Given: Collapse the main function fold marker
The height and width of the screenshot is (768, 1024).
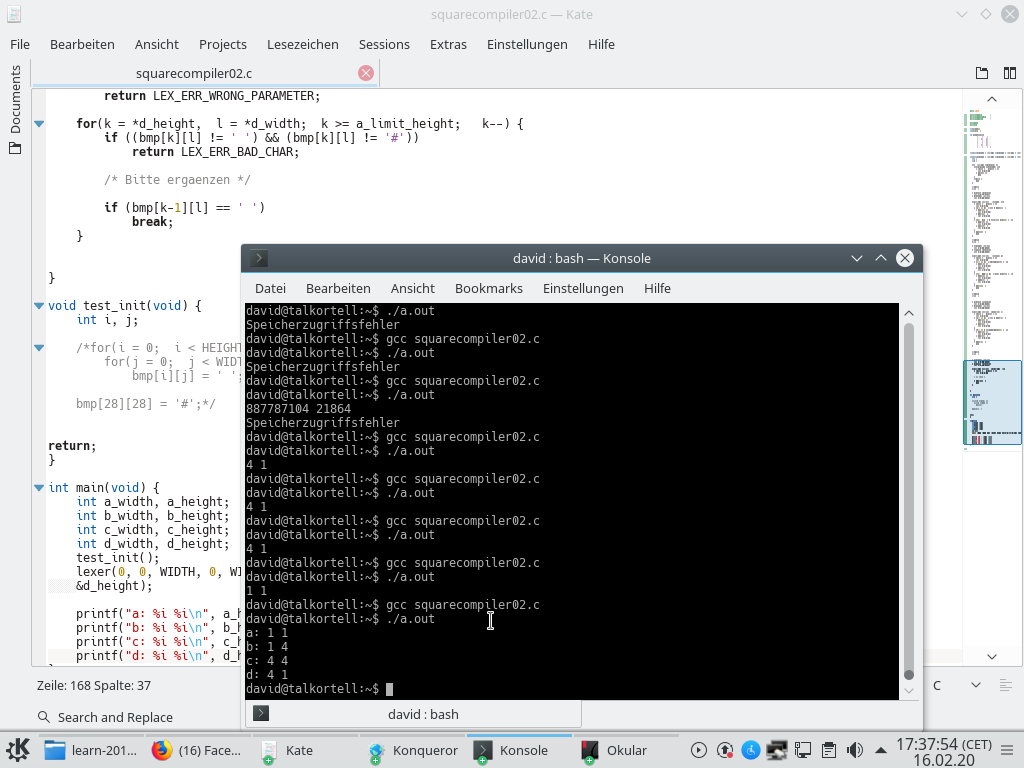Looking at the screenshot, I should [x=39, y=488].
